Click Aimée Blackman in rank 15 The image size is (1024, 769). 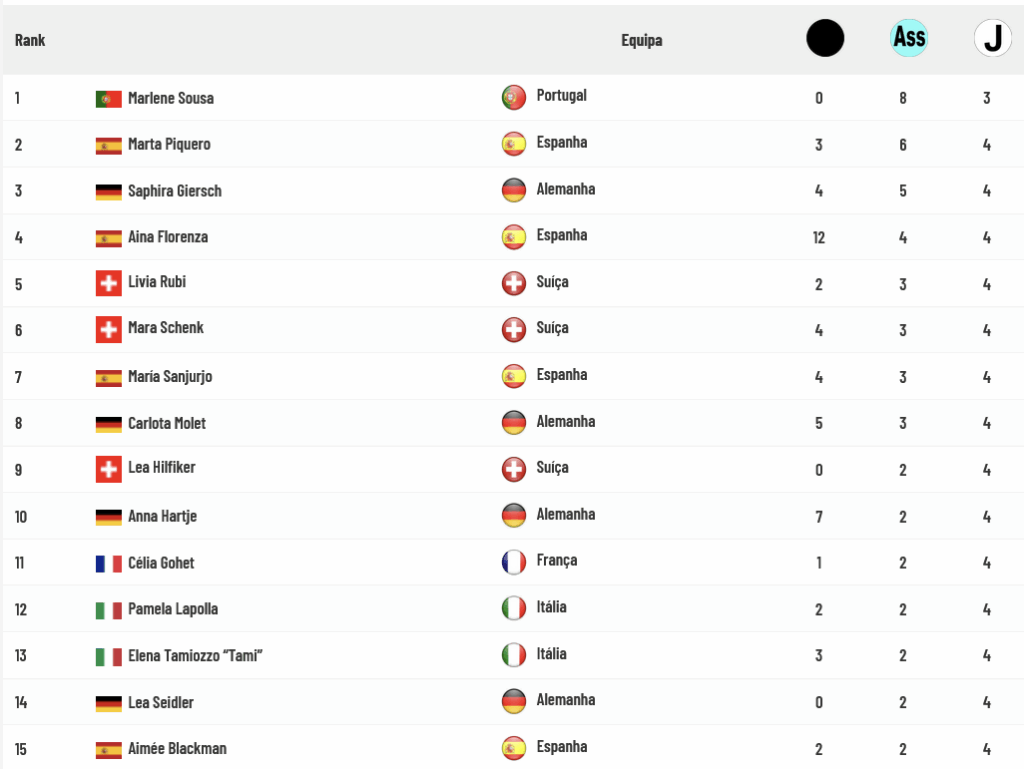(177, 748)
